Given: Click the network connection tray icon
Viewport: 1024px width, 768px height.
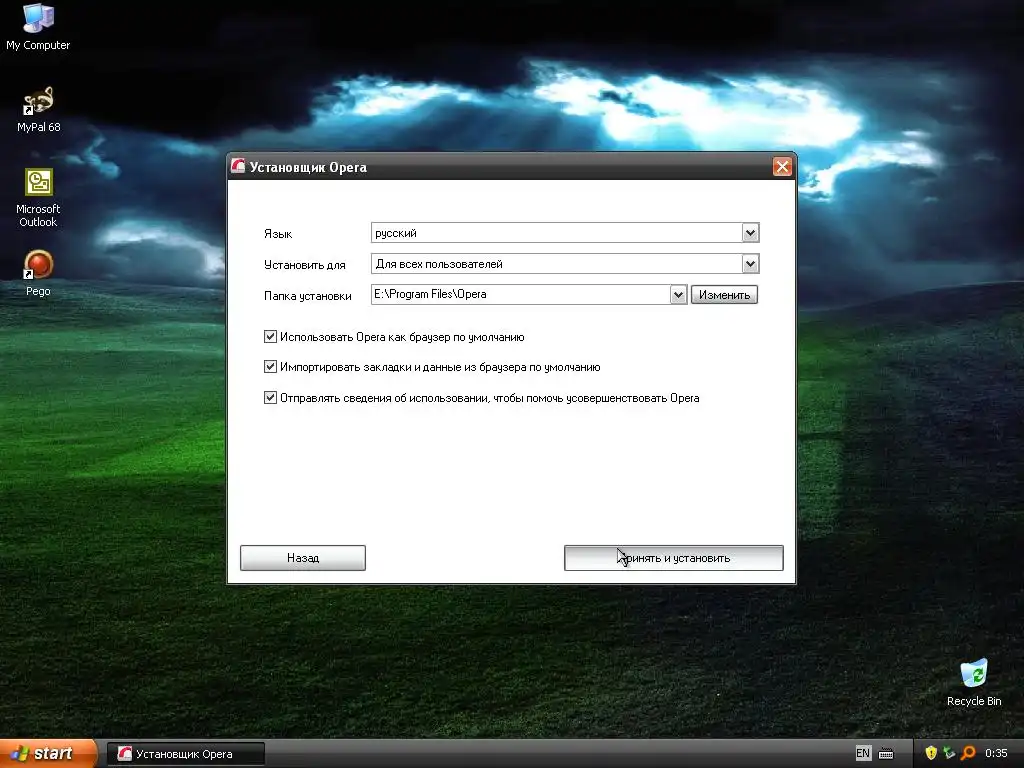Looking at the screenshot, I should tap(949, 753).
